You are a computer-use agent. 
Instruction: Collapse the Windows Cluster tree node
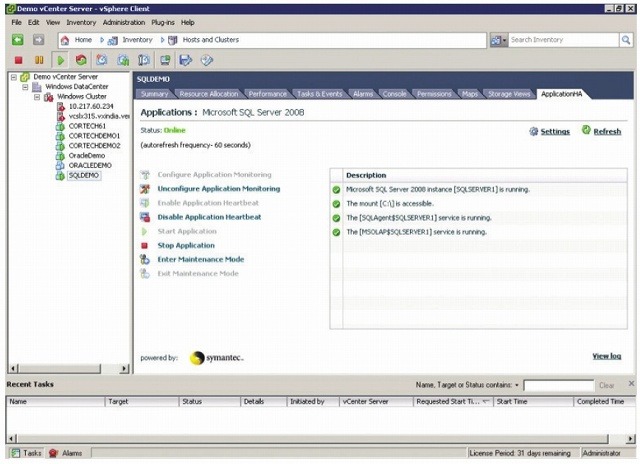(37, 97)
